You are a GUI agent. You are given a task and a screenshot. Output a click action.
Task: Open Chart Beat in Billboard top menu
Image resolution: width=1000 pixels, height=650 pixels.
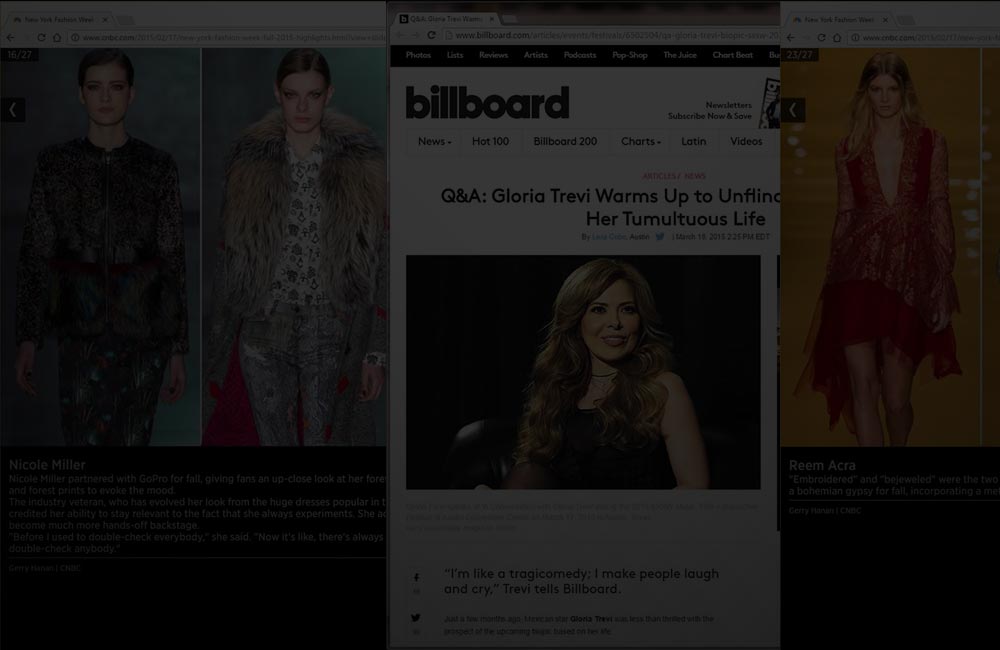click(733, 55)
